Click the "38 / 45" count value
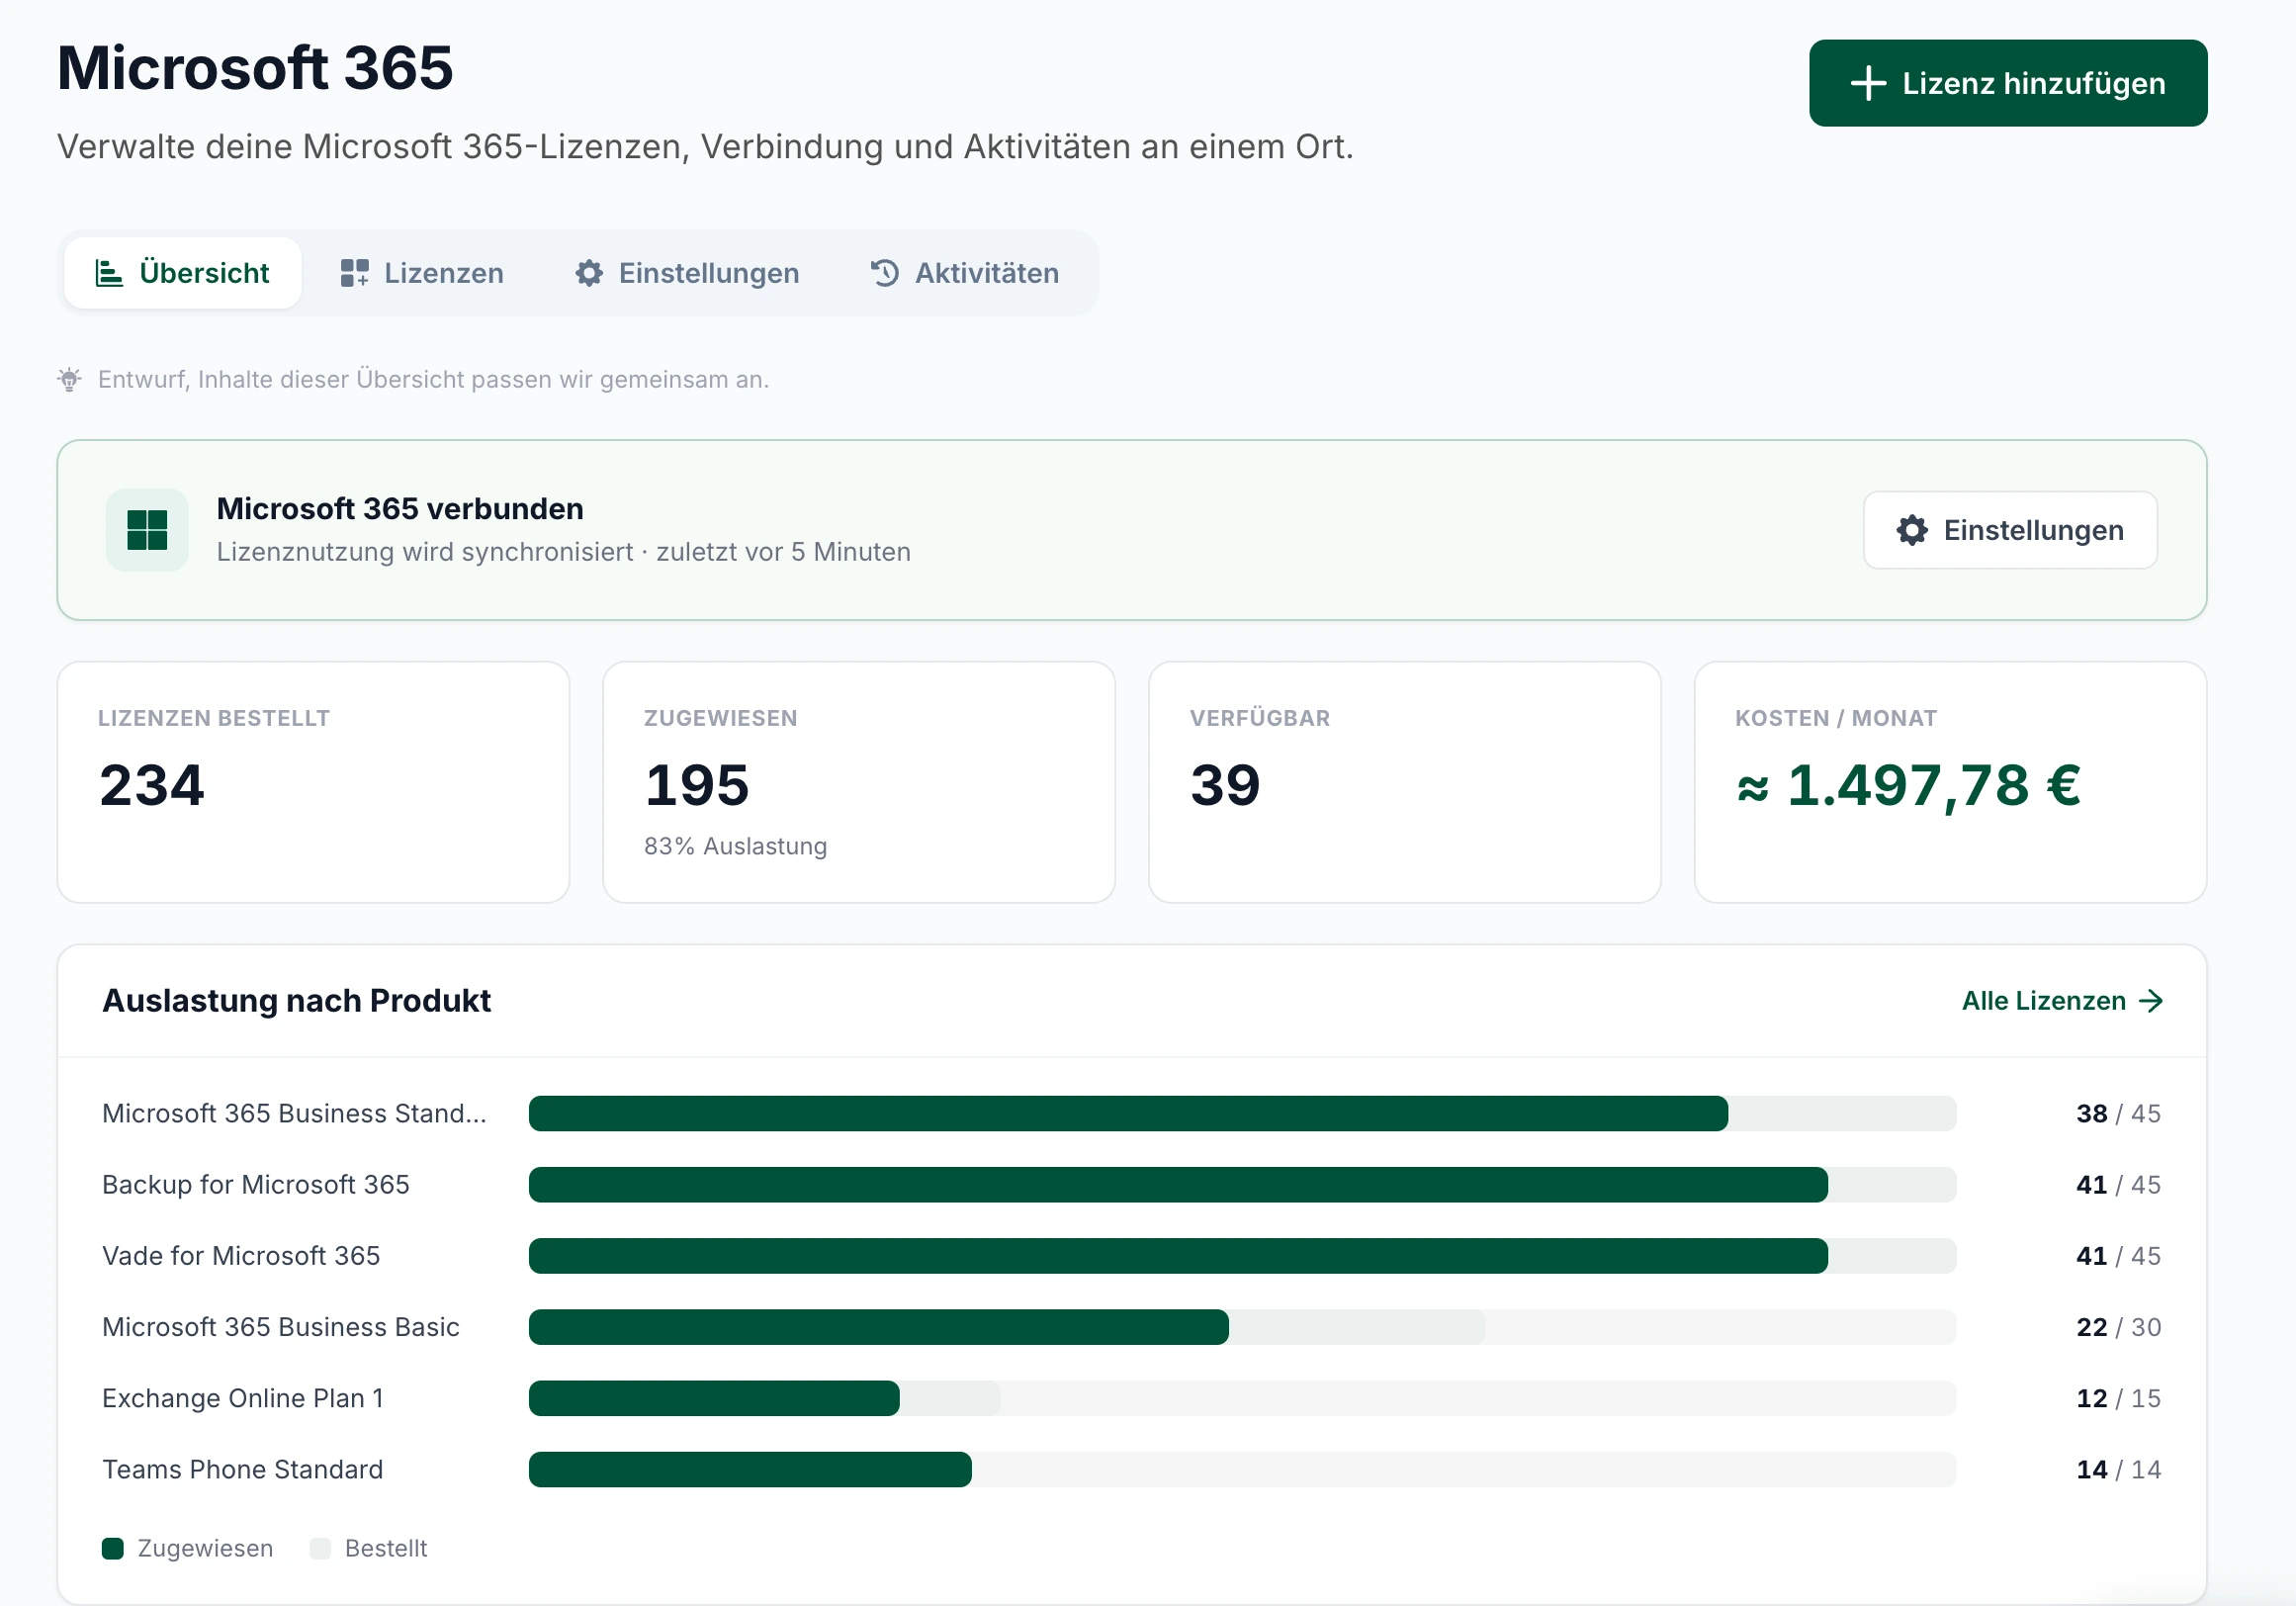This screenshot has height=1606, width=2296. (x=2118, y=1114)
